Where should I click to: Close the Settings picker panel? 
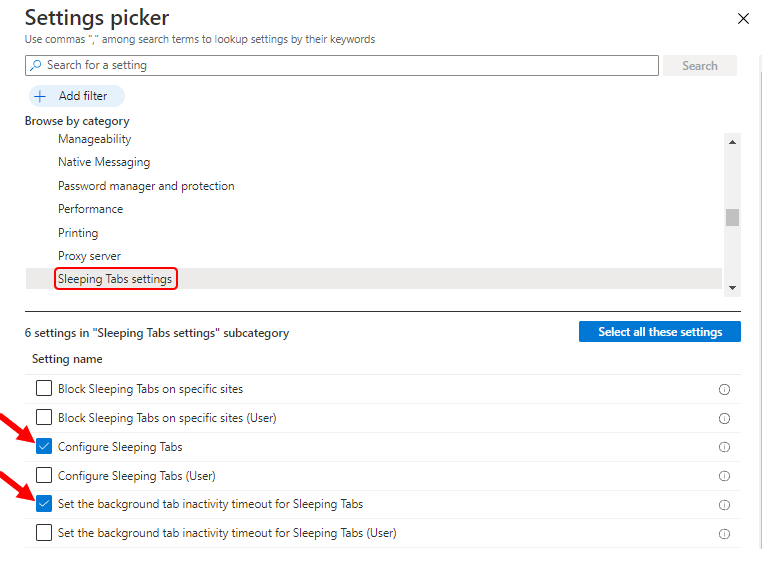[x=743, y=19]
